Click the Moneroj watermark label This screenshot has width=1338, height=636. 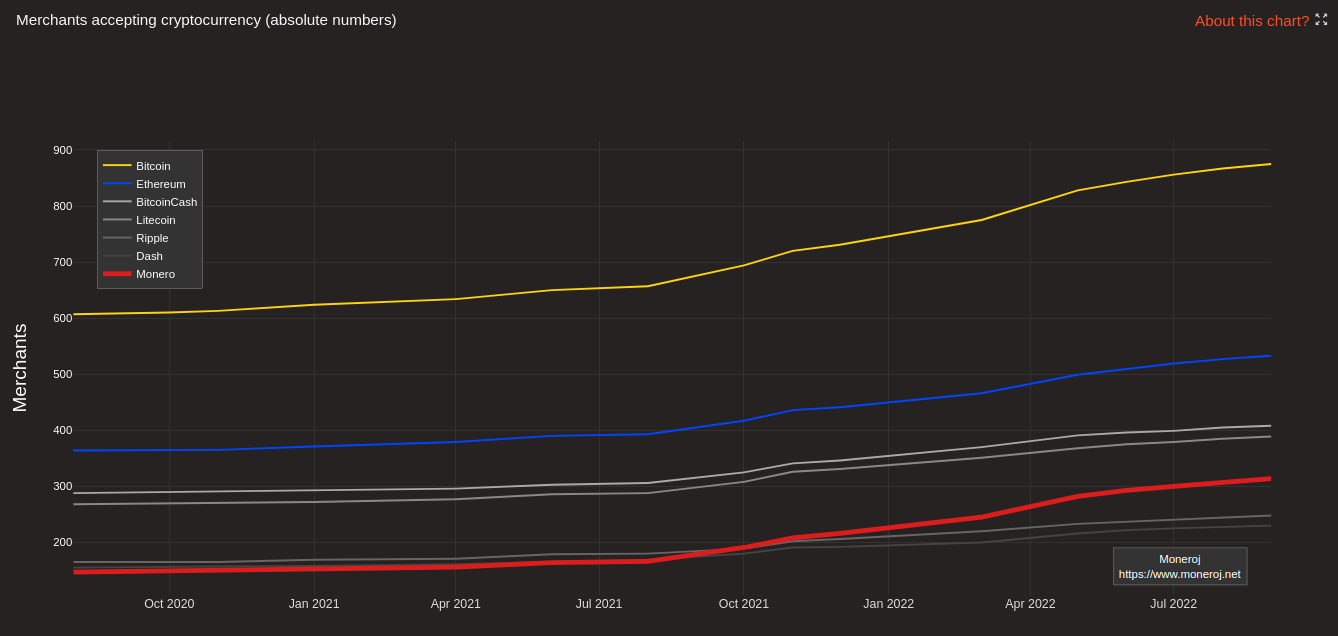(1179, 559)
